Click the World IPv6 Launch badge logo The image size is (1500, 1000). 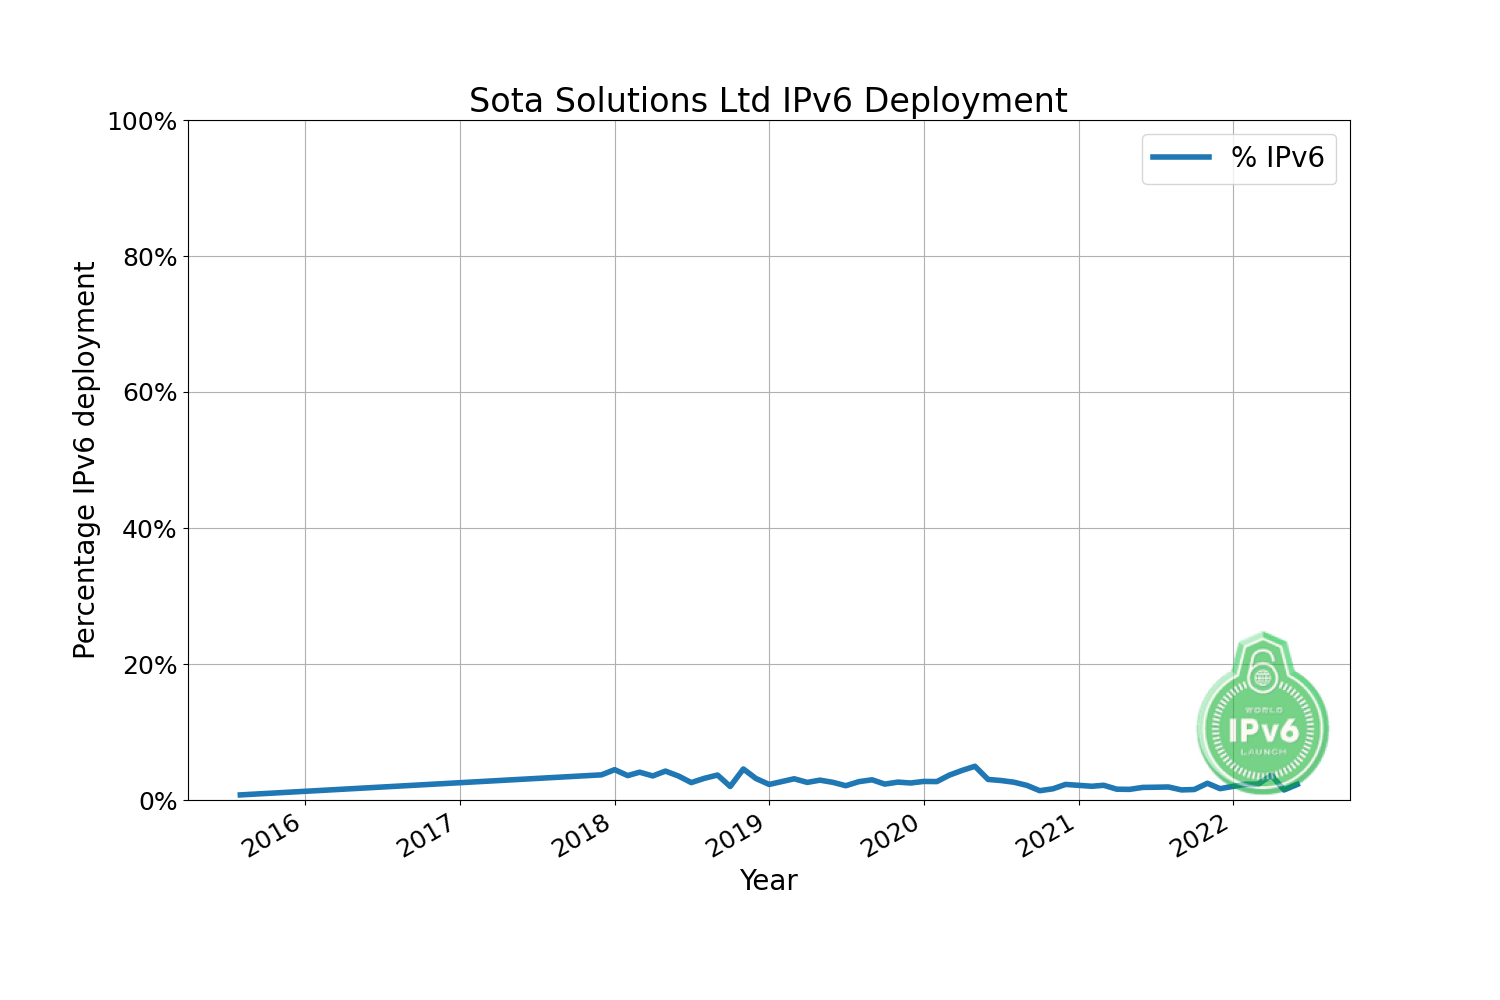[1263, 716]
